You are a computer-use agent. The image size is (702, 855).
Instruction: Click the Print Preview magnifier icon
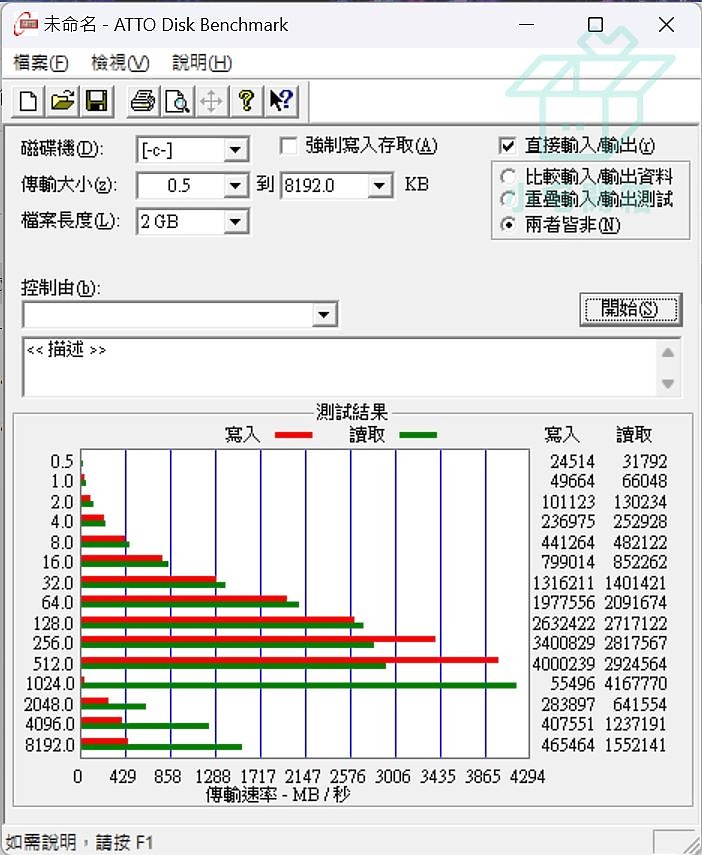coord(177,101)
